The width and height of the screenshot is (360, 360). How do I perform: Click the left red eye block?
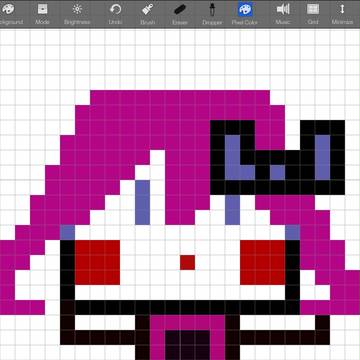97,263
